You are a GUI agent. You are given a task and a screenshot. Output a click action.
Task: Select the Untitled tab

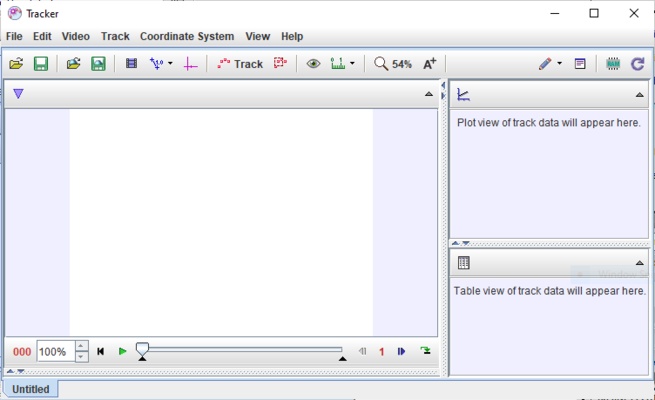tap(30, 389)
